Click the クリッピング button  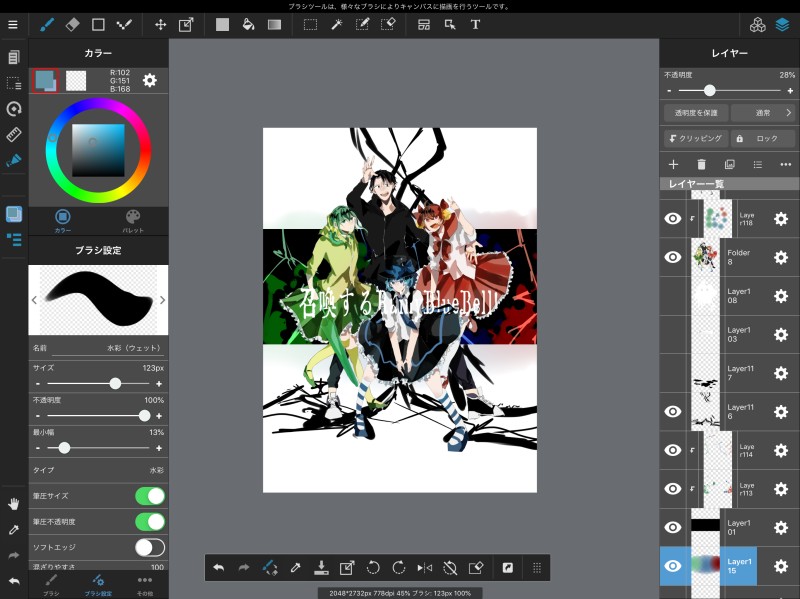tap(696, 138)
